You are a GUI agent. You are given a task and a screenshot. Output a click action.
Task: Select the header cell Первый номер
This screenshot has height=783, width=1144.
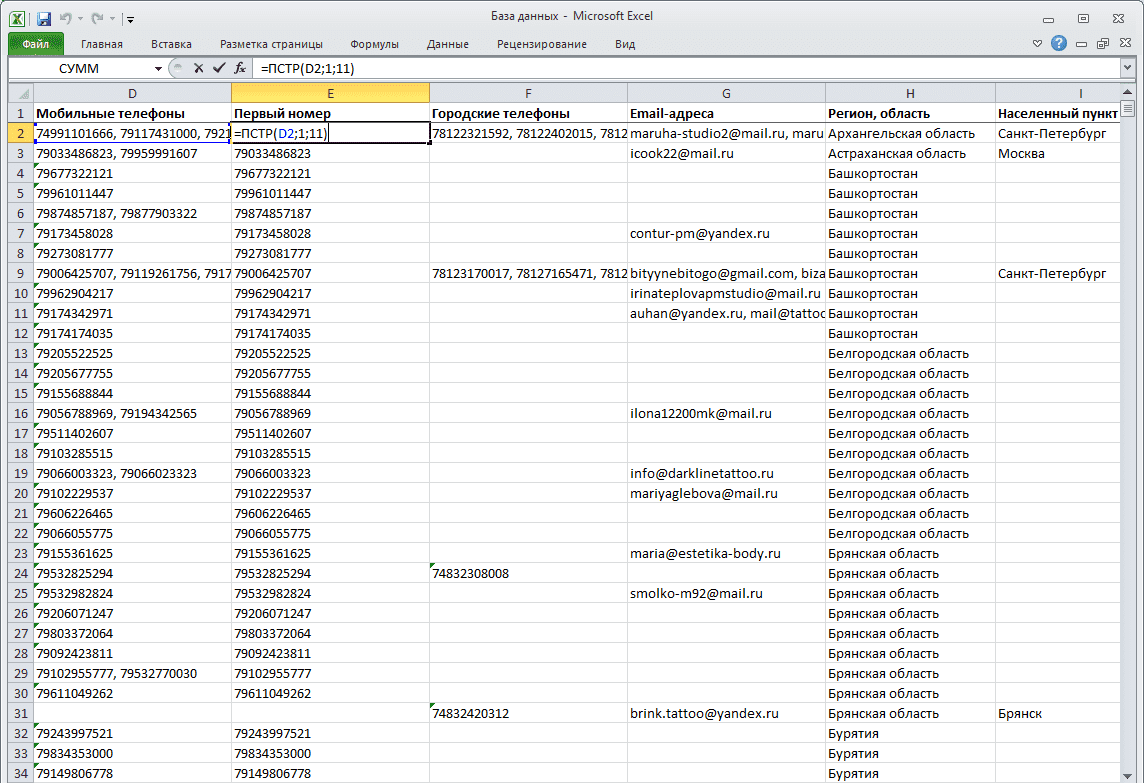(330, 113)
